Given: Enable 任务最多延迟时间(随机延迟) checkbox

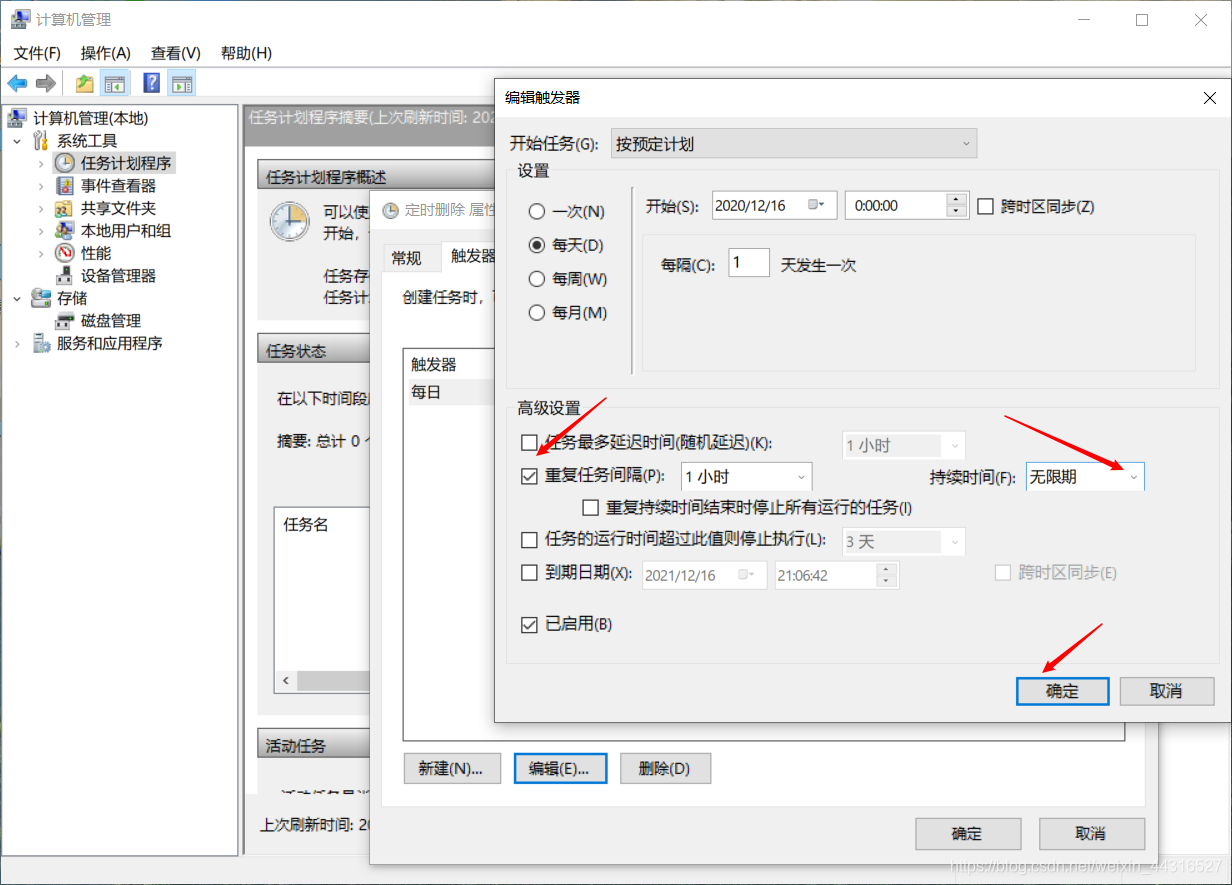Looking at the screenshot, I should coord(529,443).
